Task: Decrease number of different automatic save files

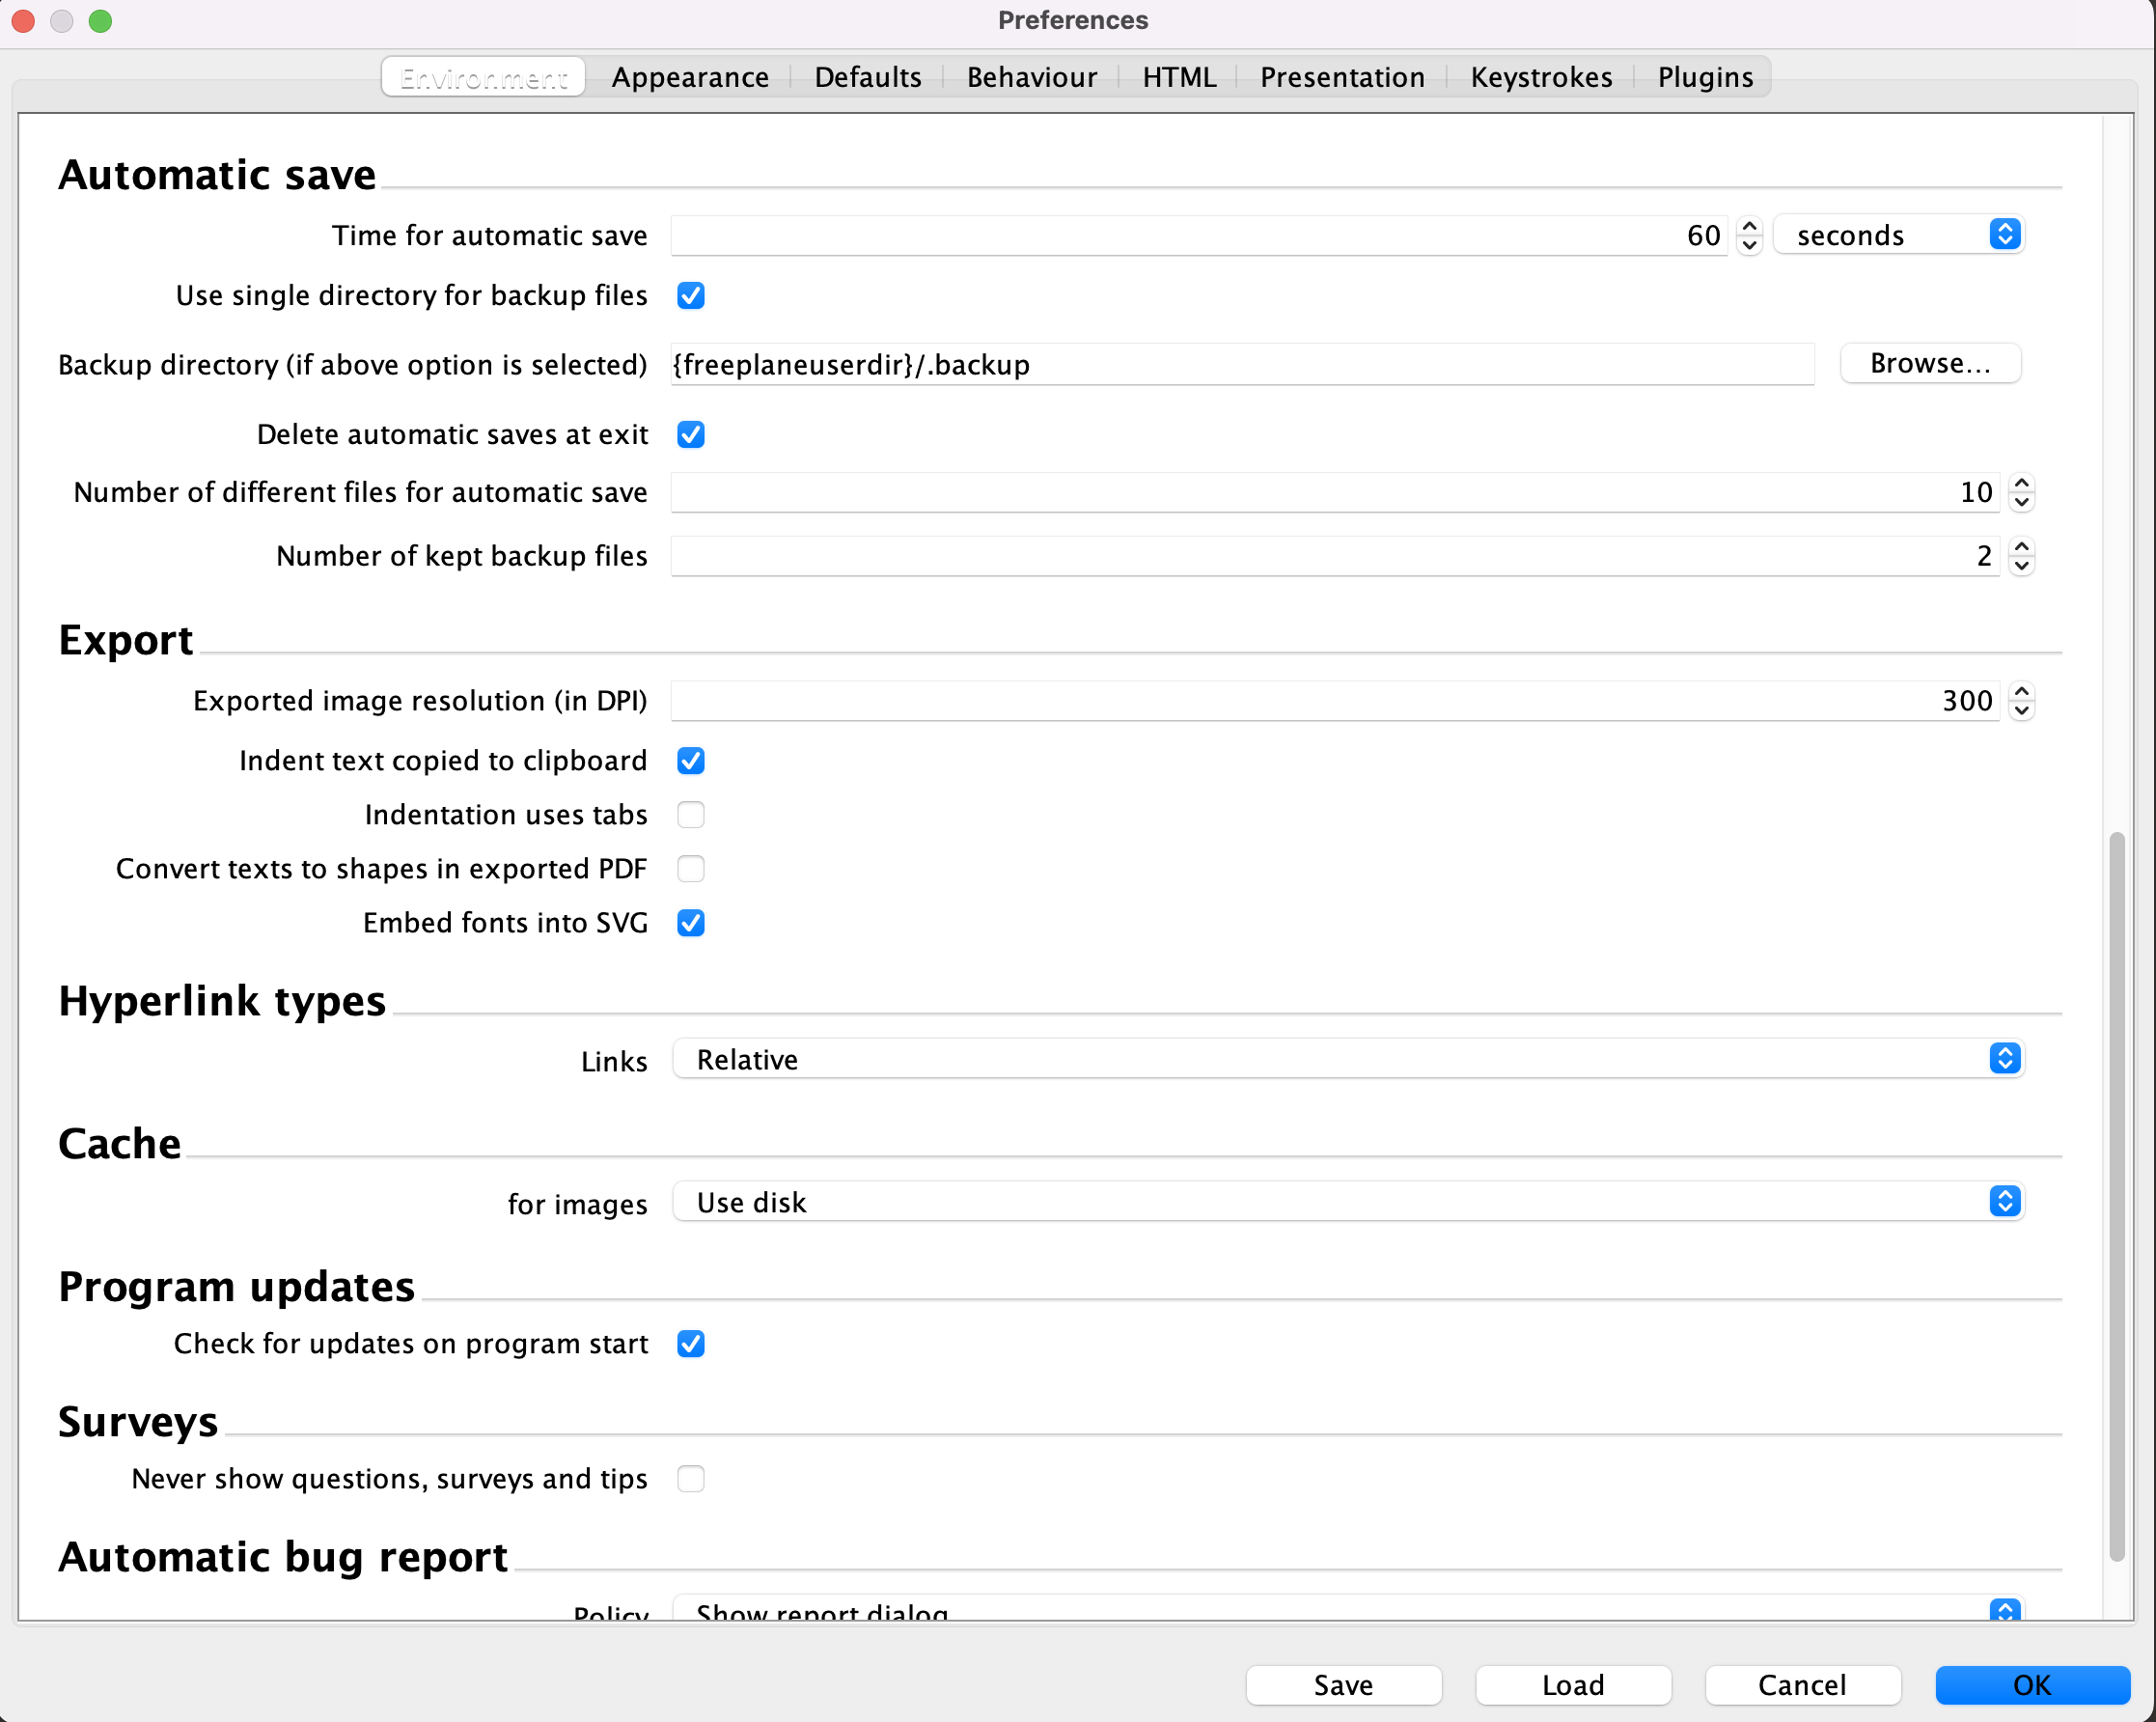Action: pos(2022,503)
